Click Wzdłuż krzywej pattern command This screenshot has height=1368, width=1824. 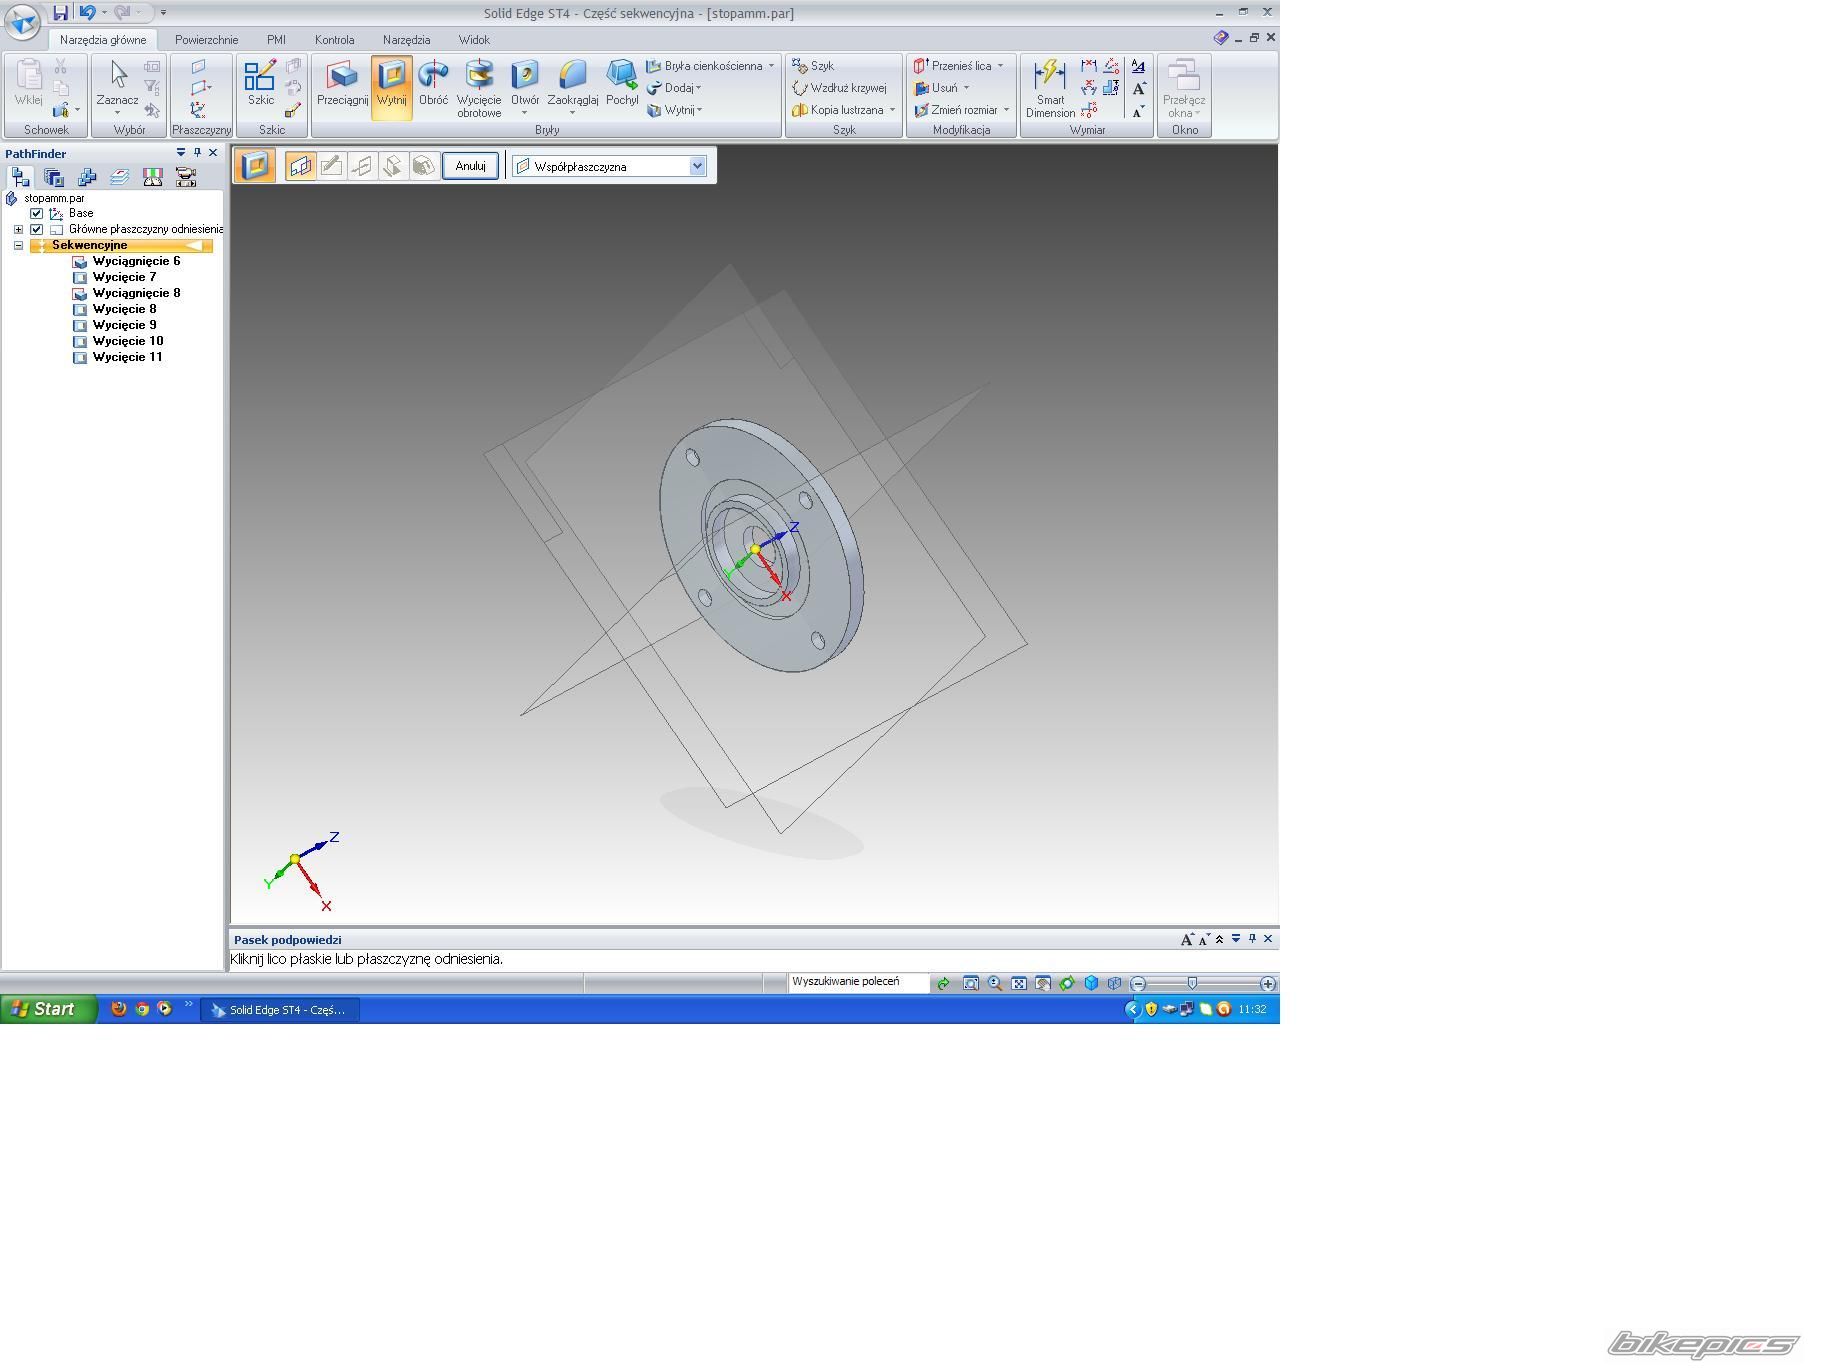point(839,88)
